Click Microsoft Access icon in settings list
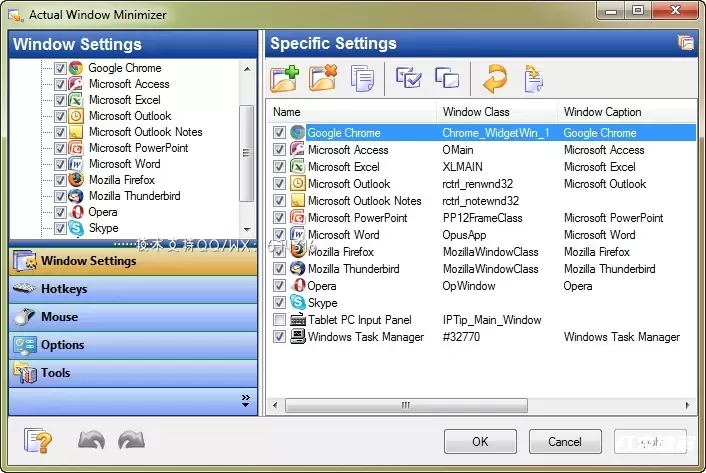The width and height of the screenshot is (706, 473). pyautogui.click(x=298, y=149)
